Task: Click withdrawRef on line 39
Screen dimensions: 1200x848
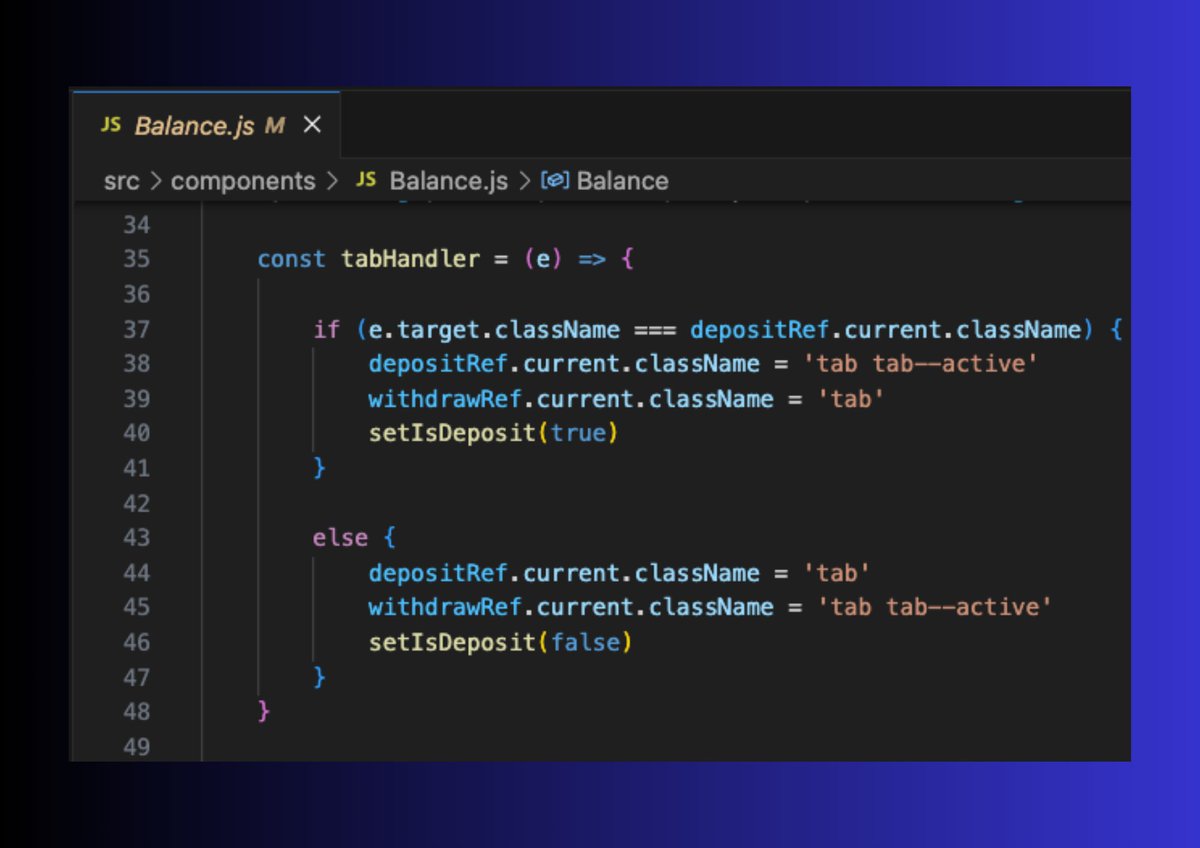Action: (x=446, y=399)
